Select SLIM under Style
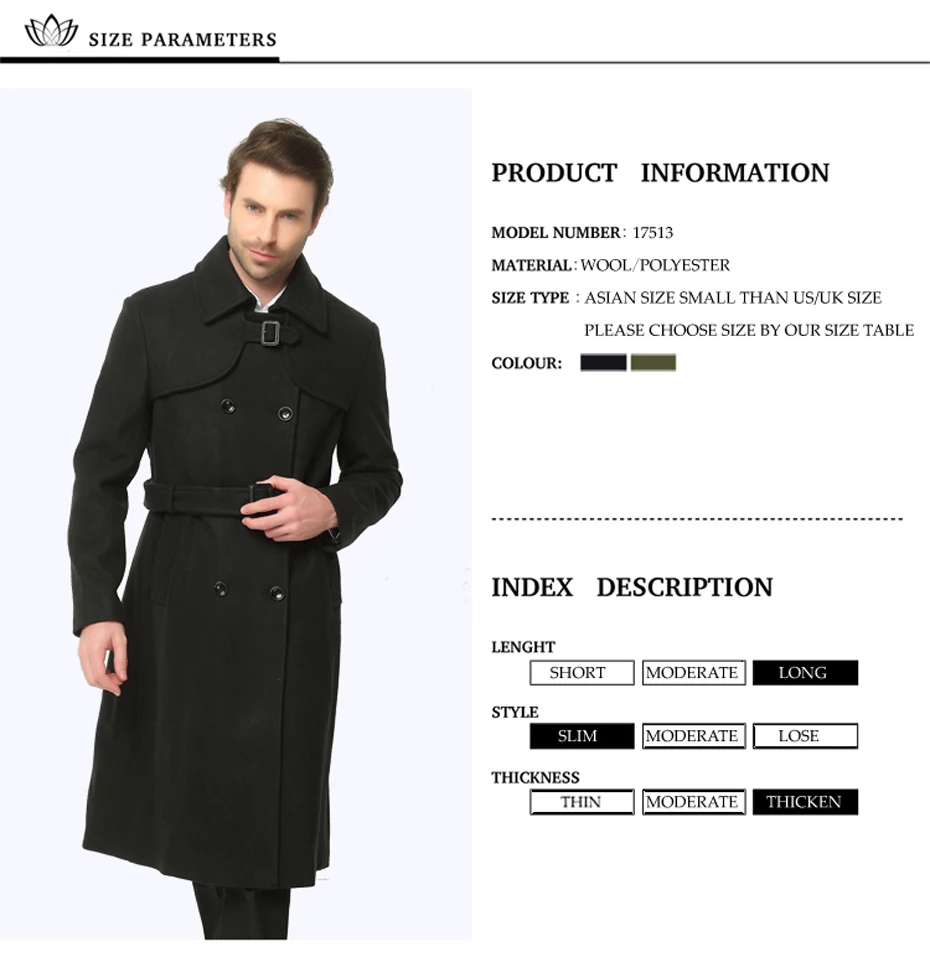Screen dimensions: 930x957 (x=582, y=736)
